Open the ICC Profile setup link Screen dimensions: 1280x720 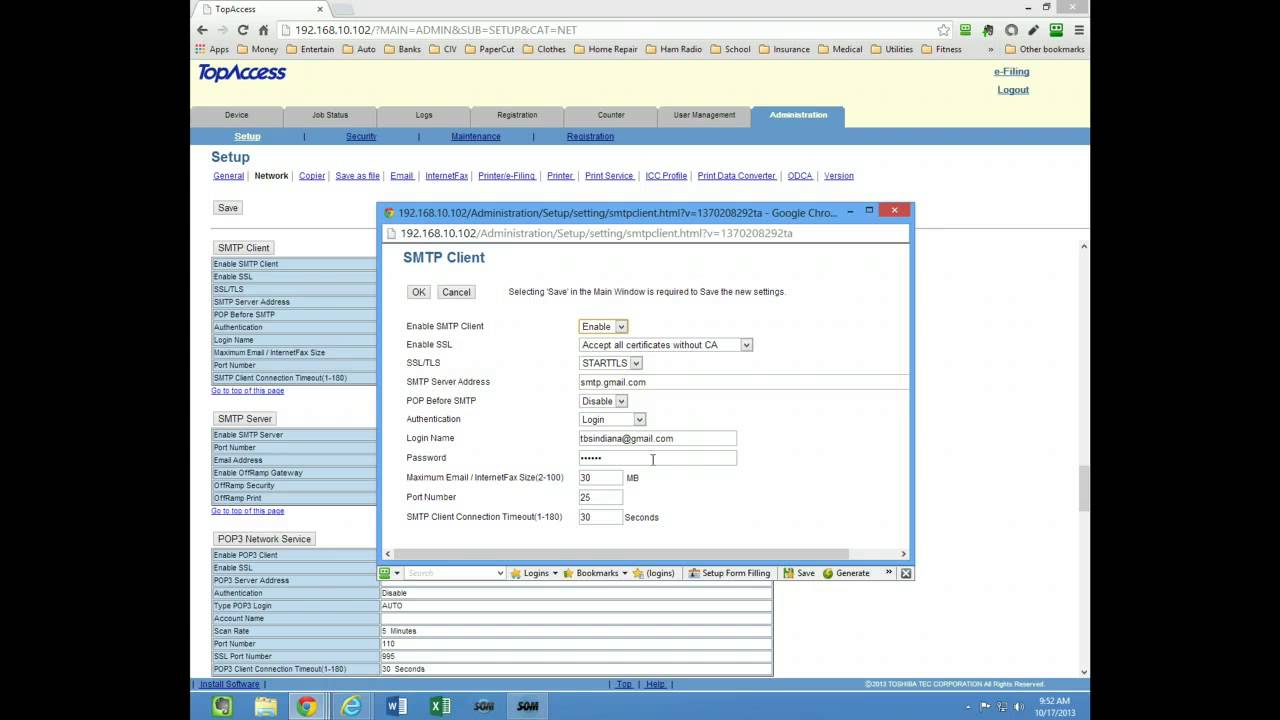coord(666,176)
